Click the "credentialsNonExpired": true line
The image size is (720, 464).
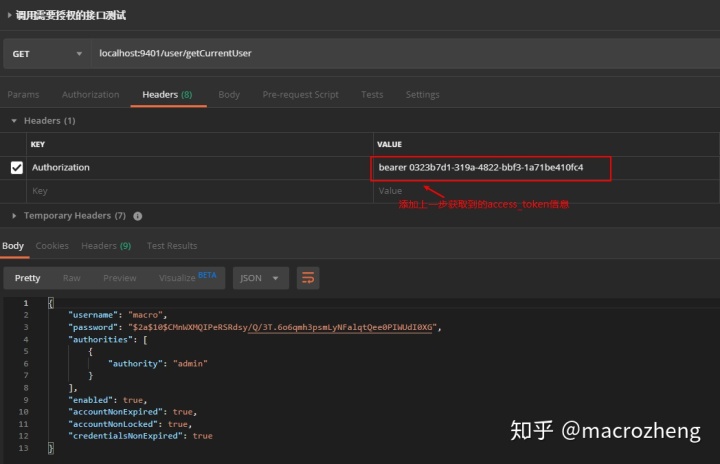pyautogui.click(x=140, y=436)
